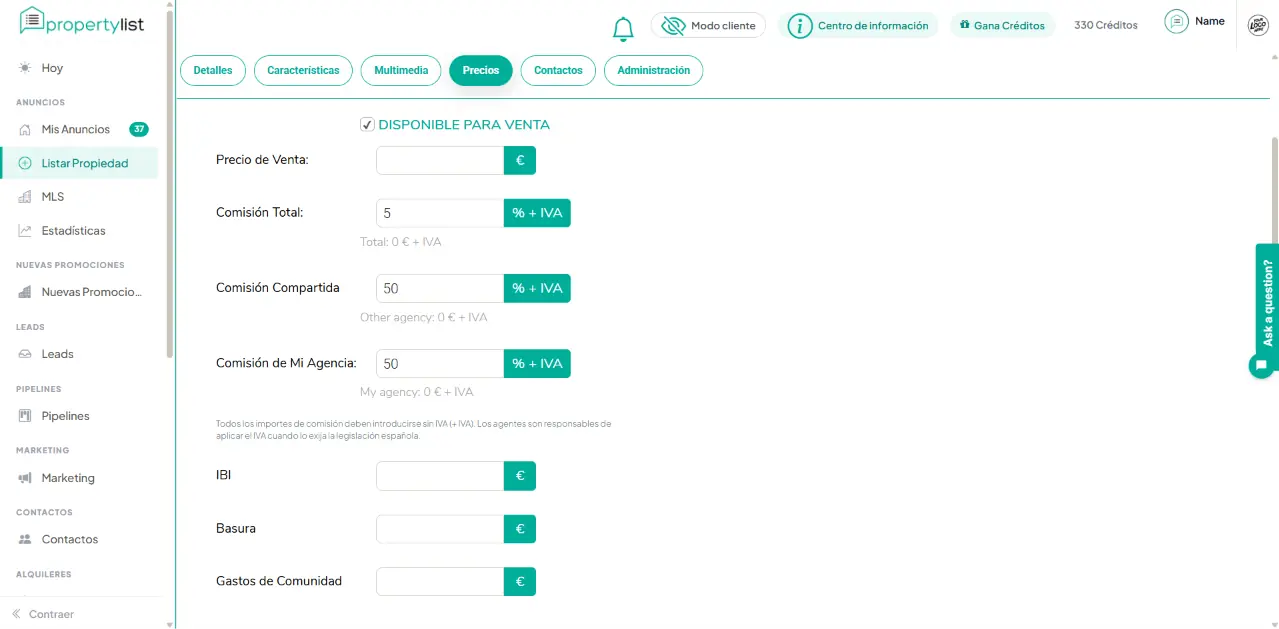Screen dimensions: 1279x629
Task: Open the Contactos tab
Action: 558,71
